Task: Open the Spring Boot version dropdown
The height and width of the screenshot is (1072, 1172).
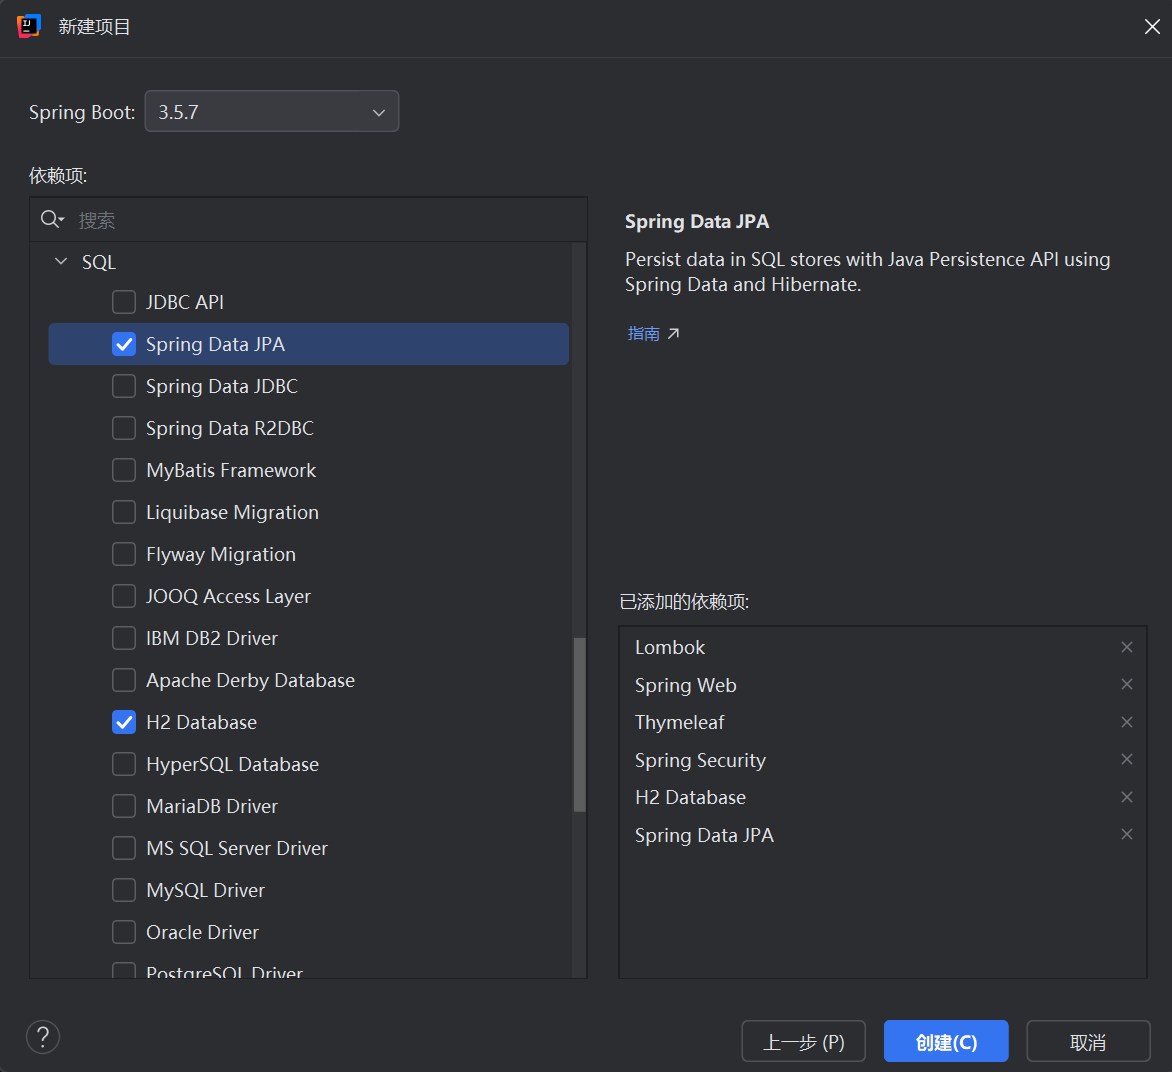Action: point(271,111)
